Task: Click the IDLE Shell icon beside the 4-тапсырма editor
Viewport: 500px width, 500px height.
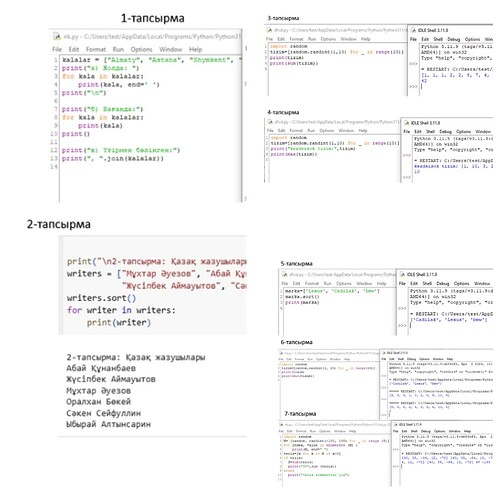Action: tap(406, 123)
